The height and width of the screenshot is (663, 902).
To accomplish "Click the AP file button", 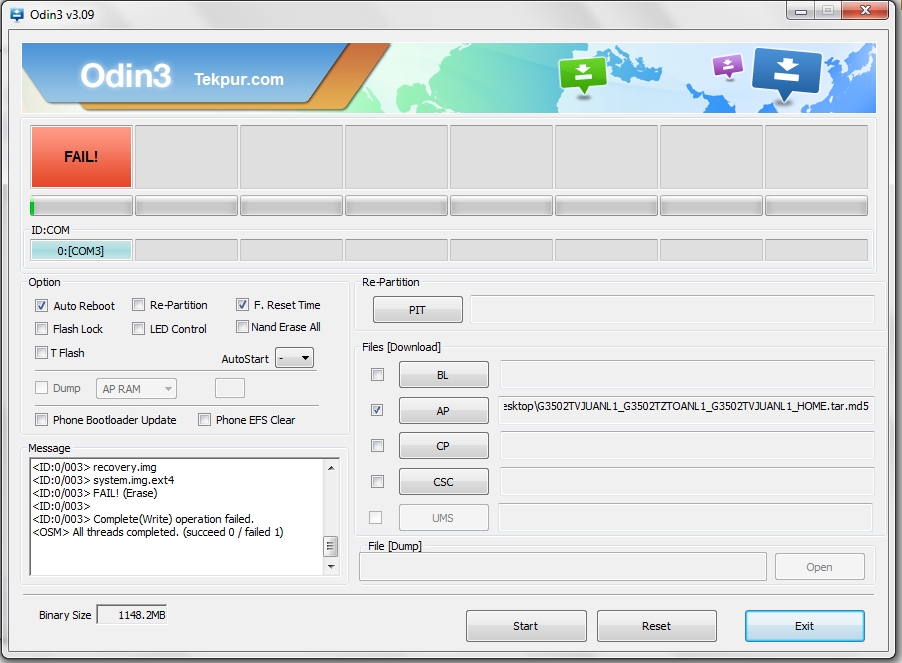I will click(444, 411).
